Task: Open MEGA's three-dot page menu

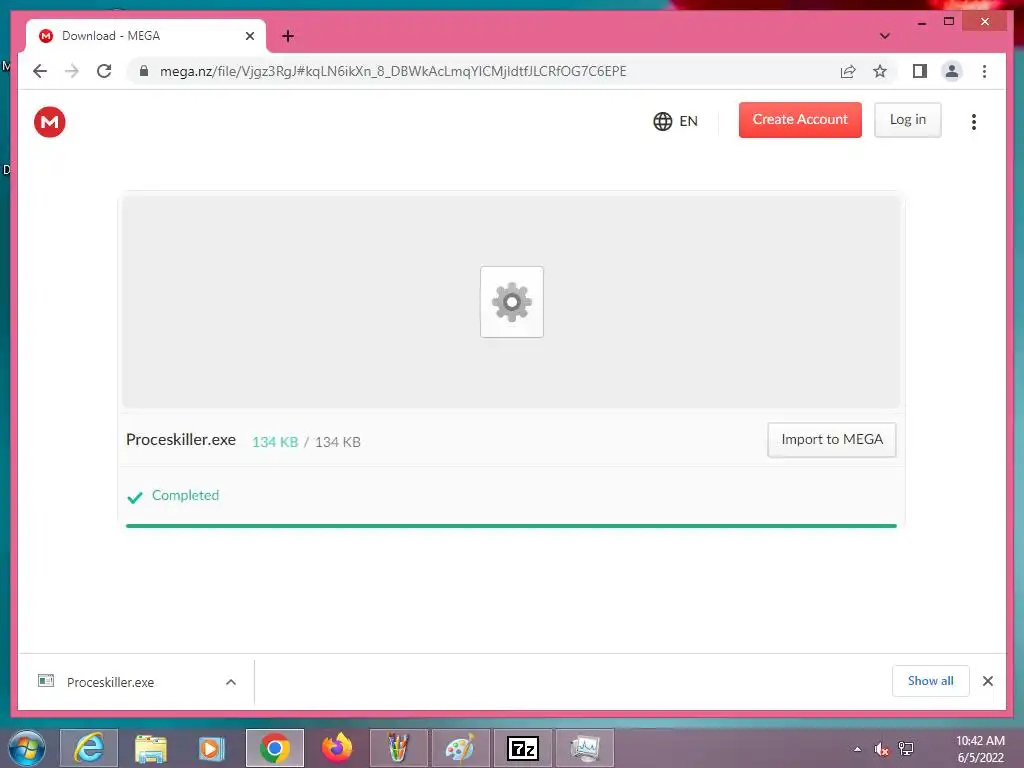Action: tap(974, 121)
